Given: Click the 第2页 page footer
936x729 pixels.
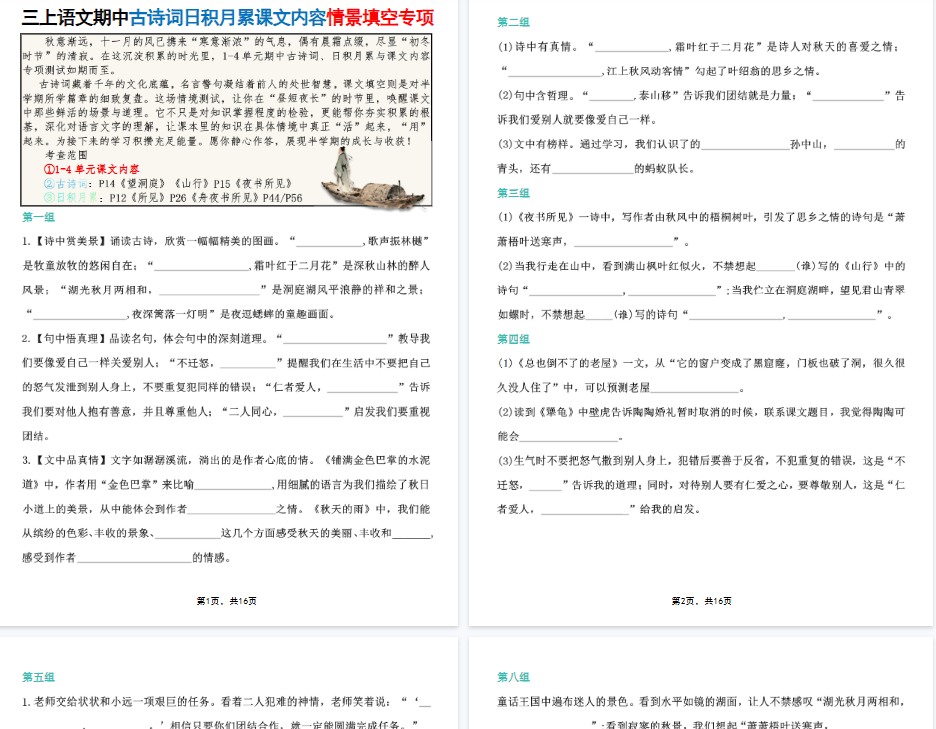Looking at the screenshot, I should [x=701, y=601].
